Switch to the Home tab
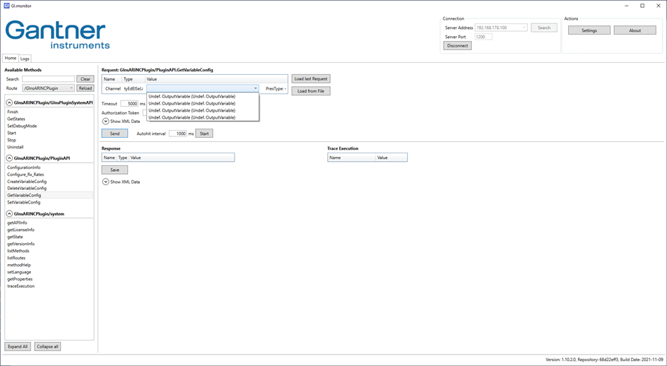 (x=10, y=58)
